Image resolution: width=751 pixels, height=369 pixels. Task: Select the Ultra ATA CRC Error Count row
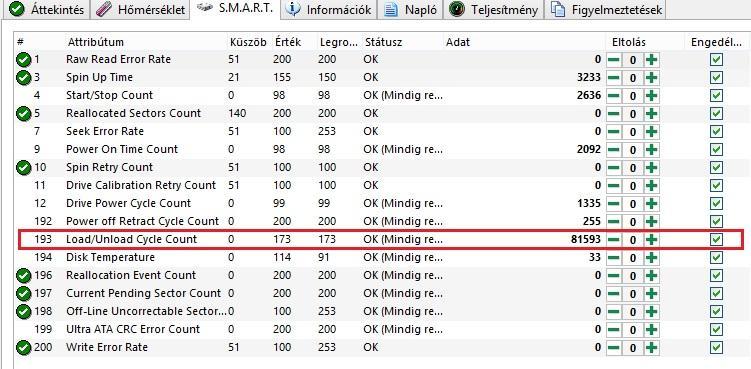tap(381, 330)
